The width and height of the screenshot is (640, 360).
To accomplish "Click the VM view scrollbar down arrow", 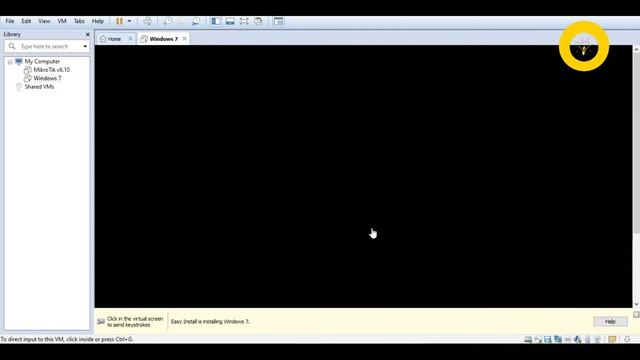I will (x=636, y=304).
